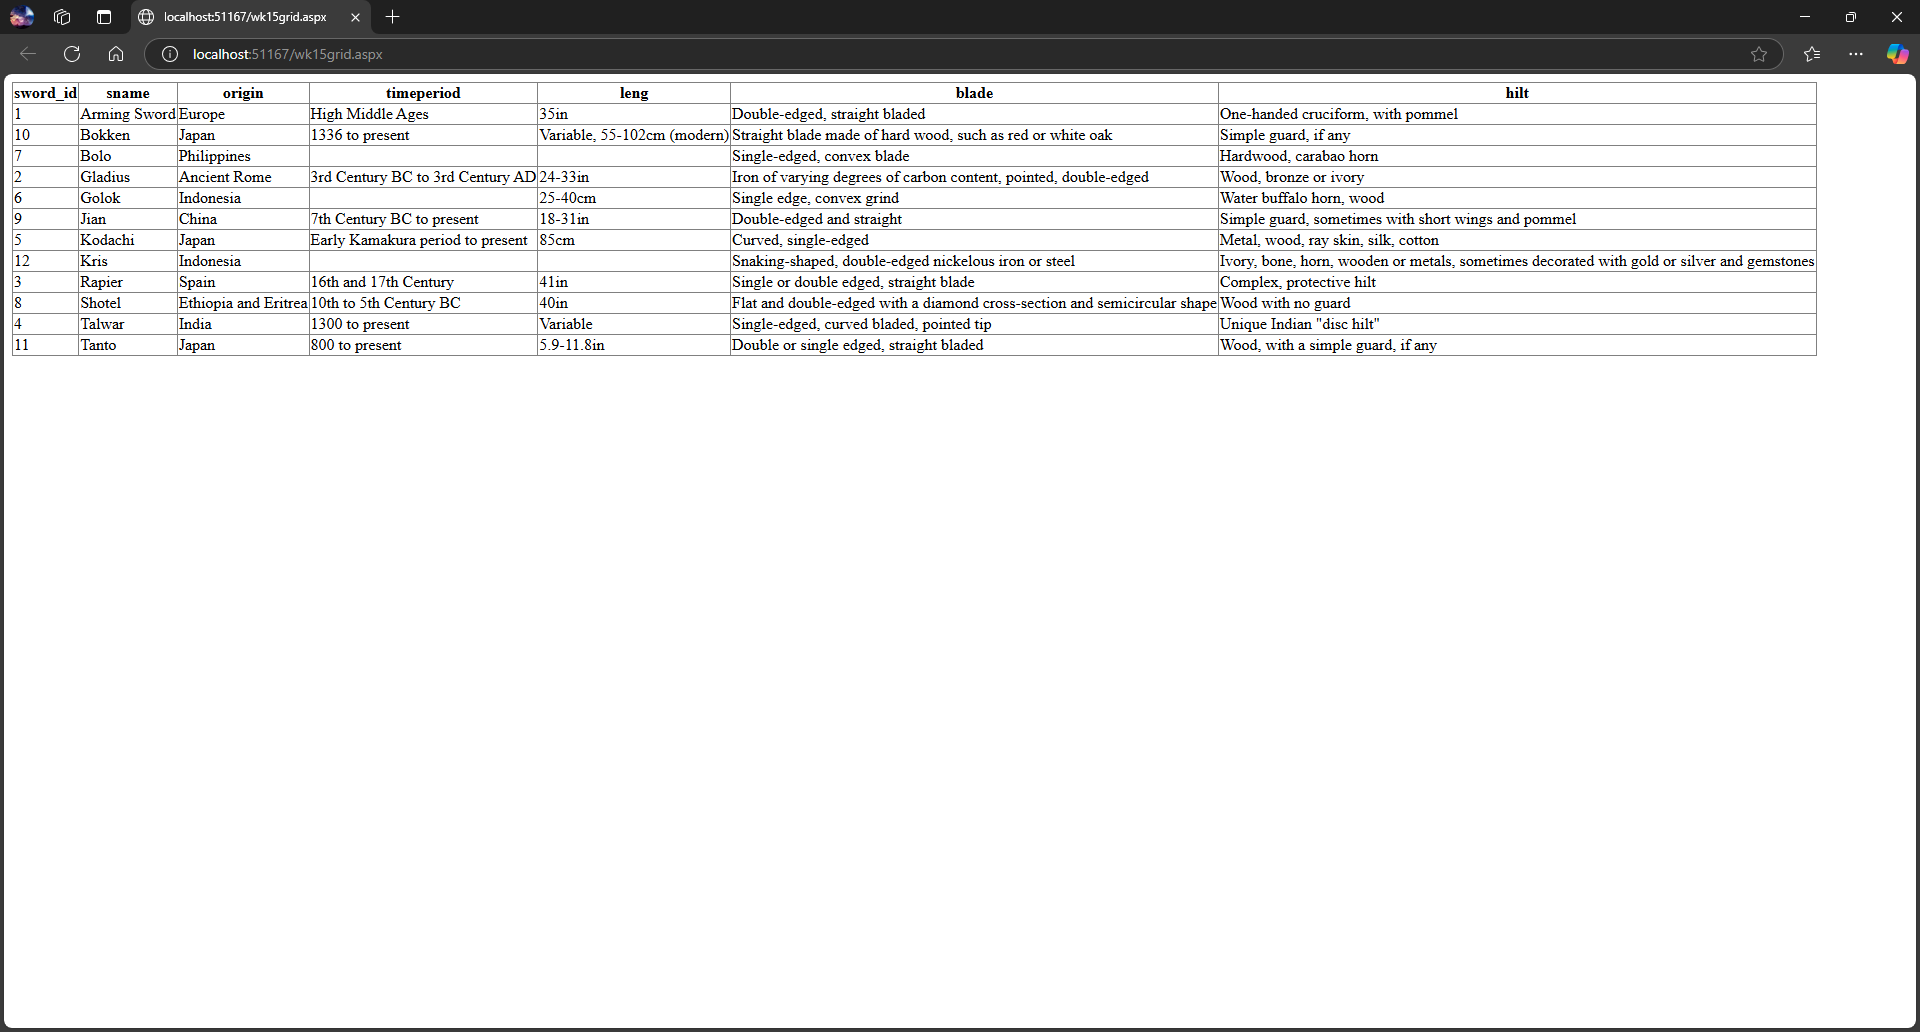Select the Gladius name cell
This screenshot has width=1920, height=1032.
(x=128, y=177)
